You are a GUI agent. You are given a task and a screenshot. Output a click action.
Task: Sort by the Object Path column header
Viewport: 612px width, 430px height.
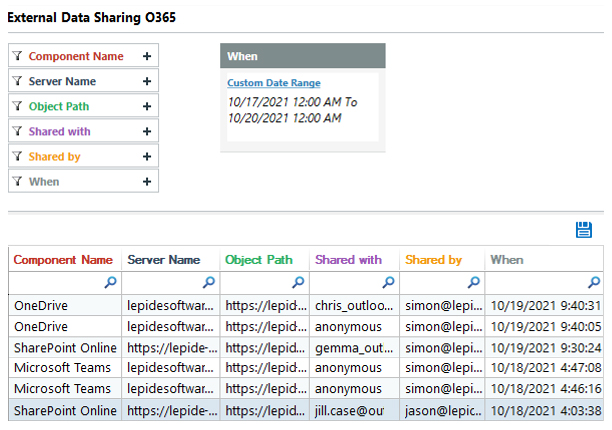click(265, 259)
